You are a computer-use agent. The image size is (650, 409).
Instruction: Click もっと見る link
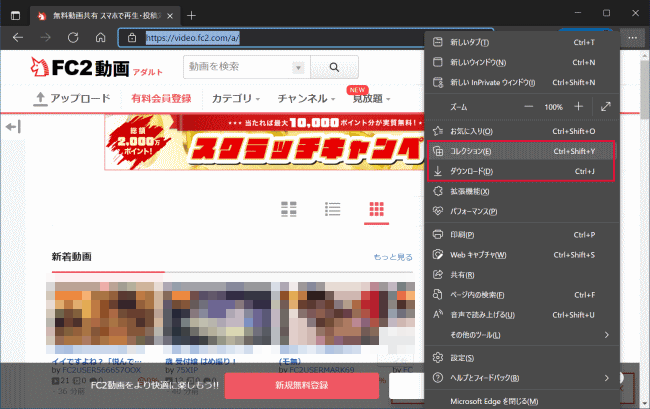393,257
